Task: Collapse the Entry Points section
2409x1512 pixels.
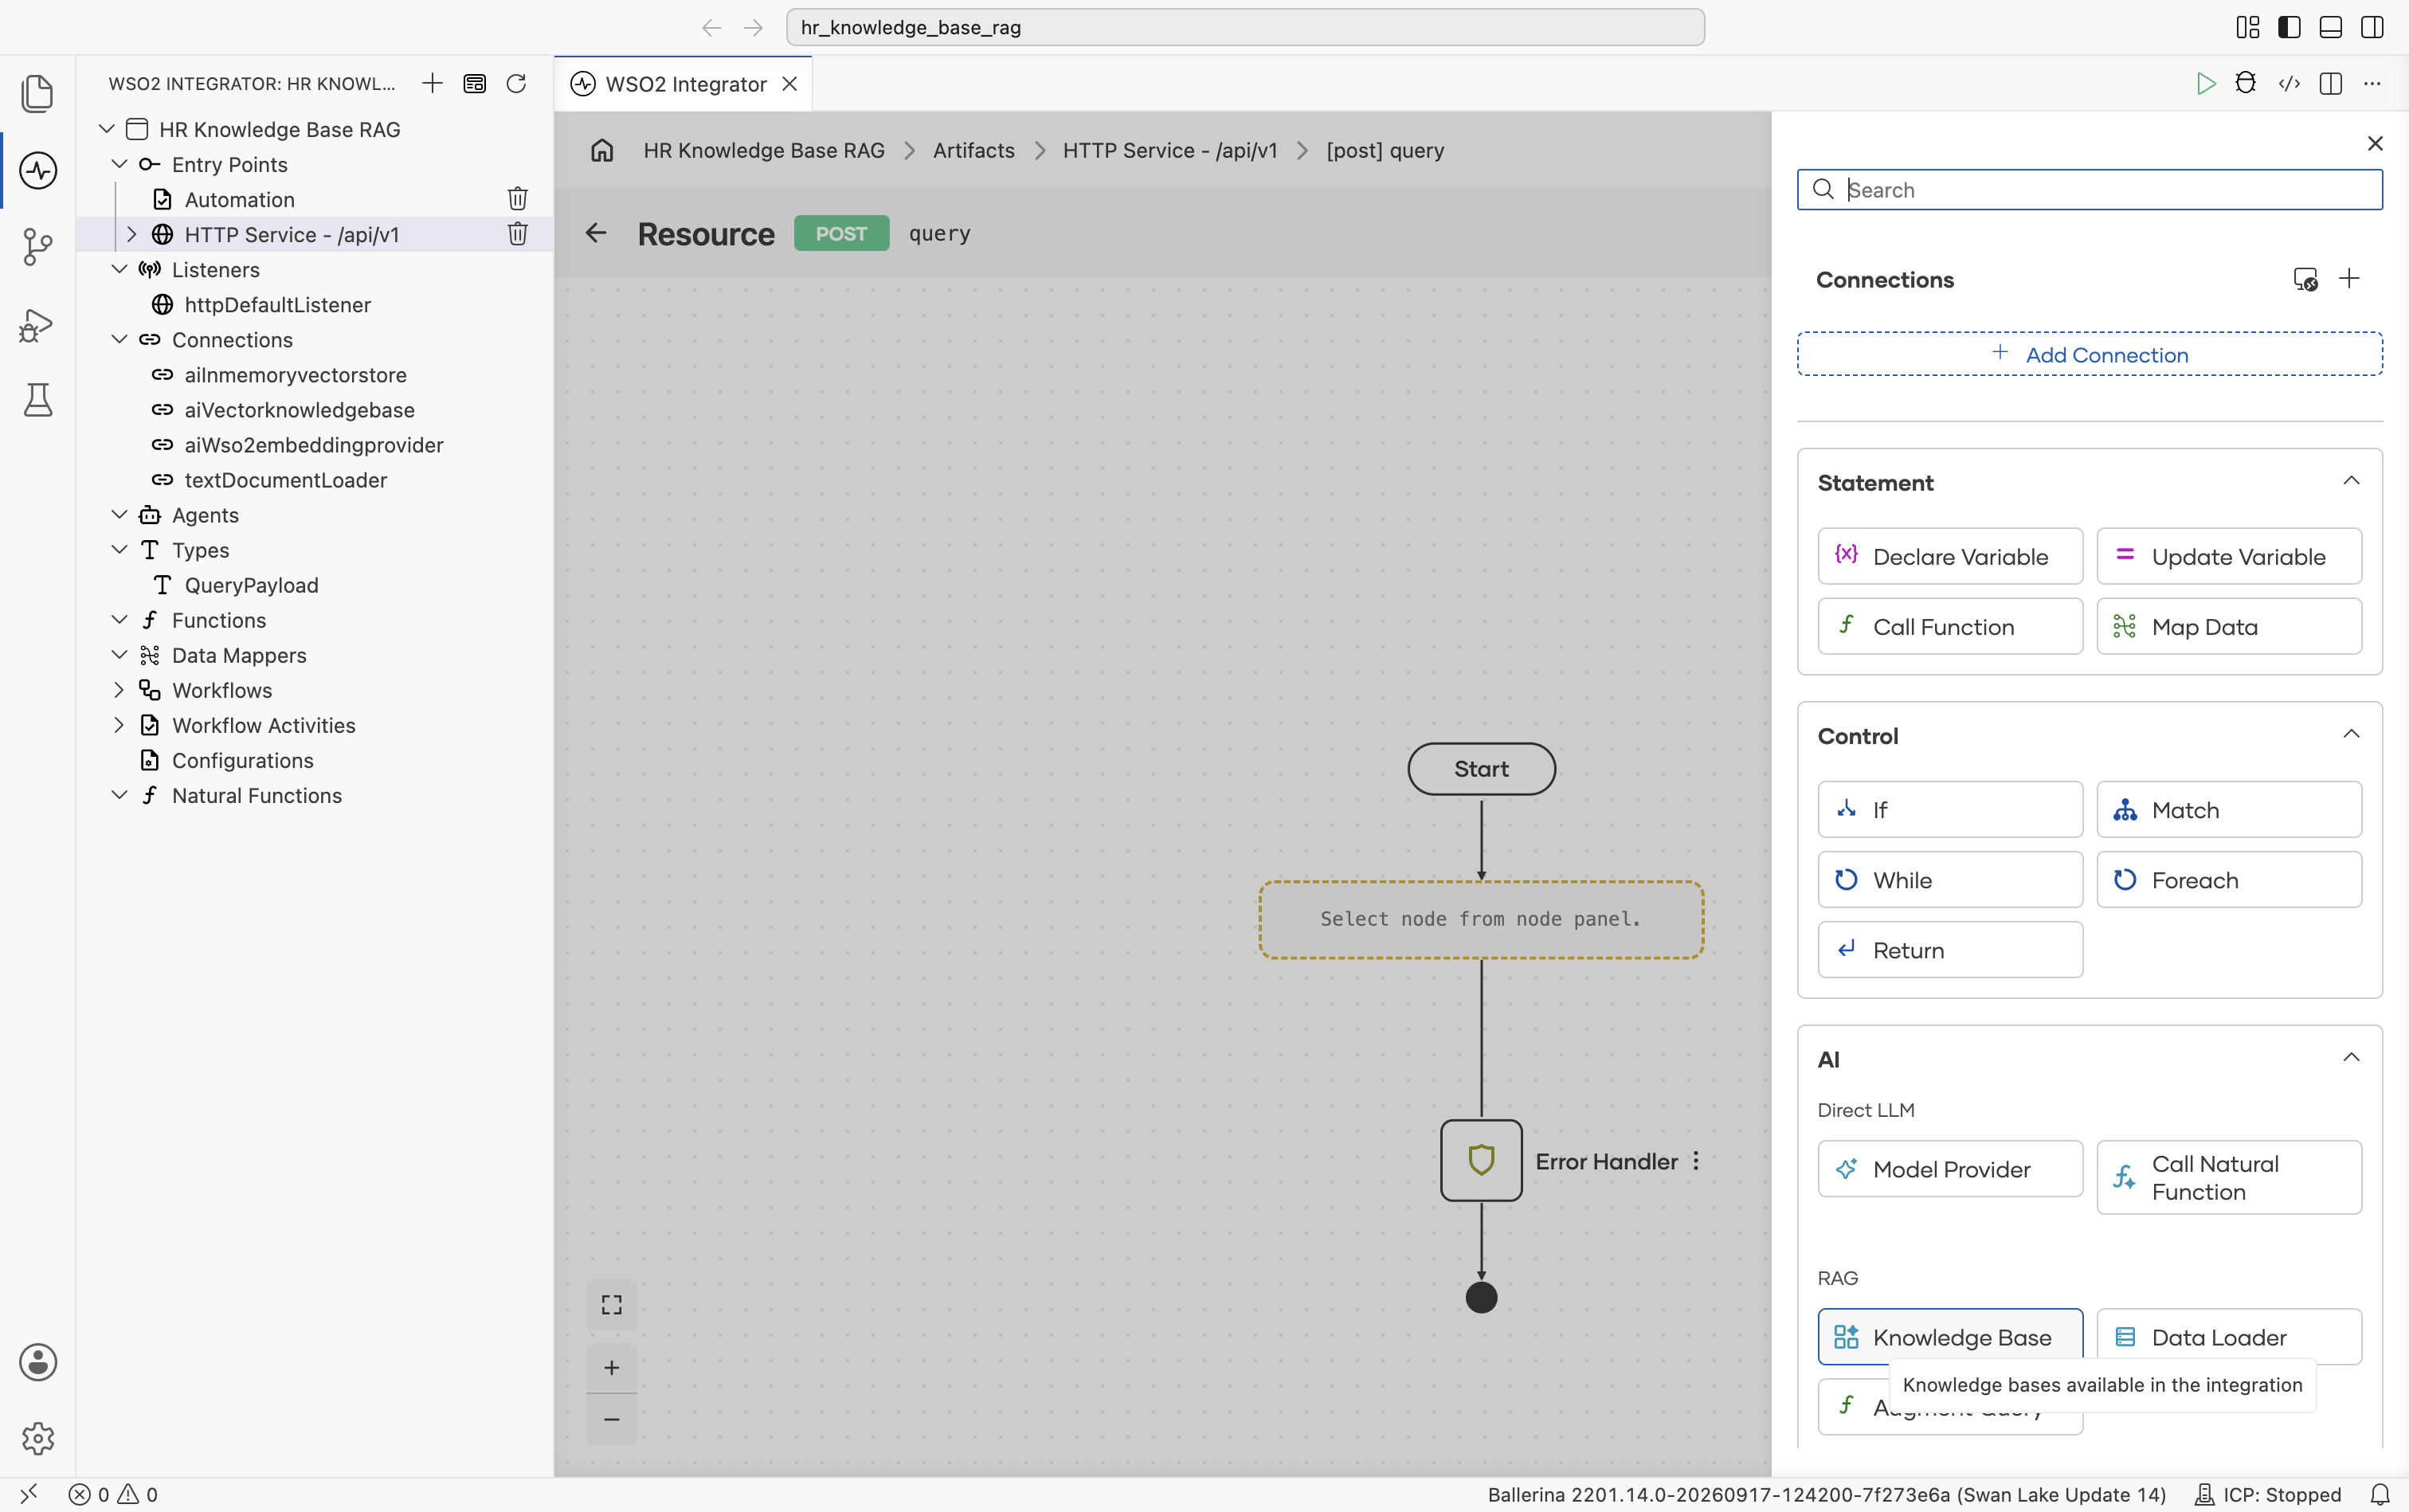Action: [119, 163]
